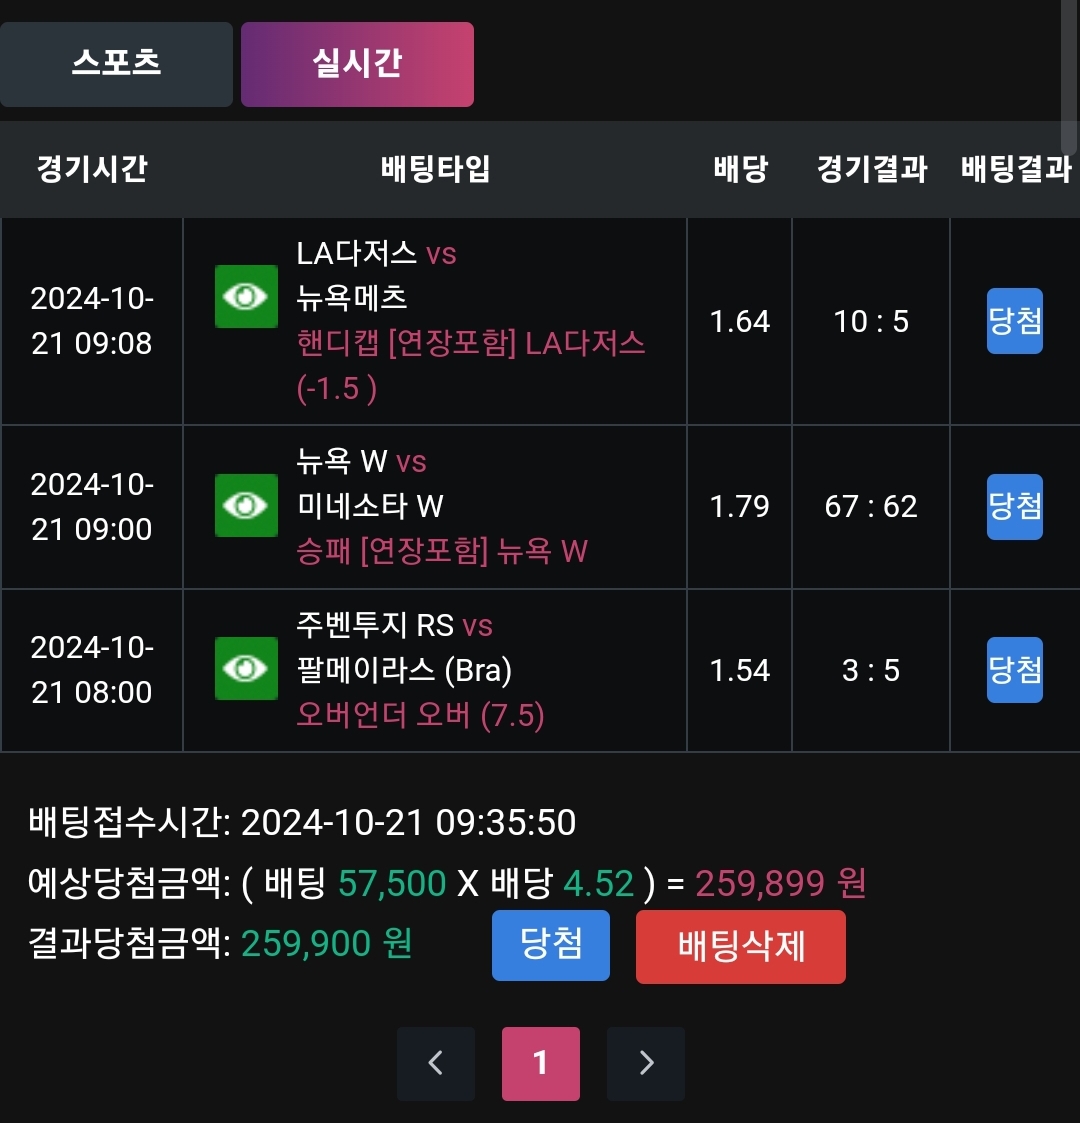
Task: Click the eye icon for 뉴욕 W match
Action: 246,505
